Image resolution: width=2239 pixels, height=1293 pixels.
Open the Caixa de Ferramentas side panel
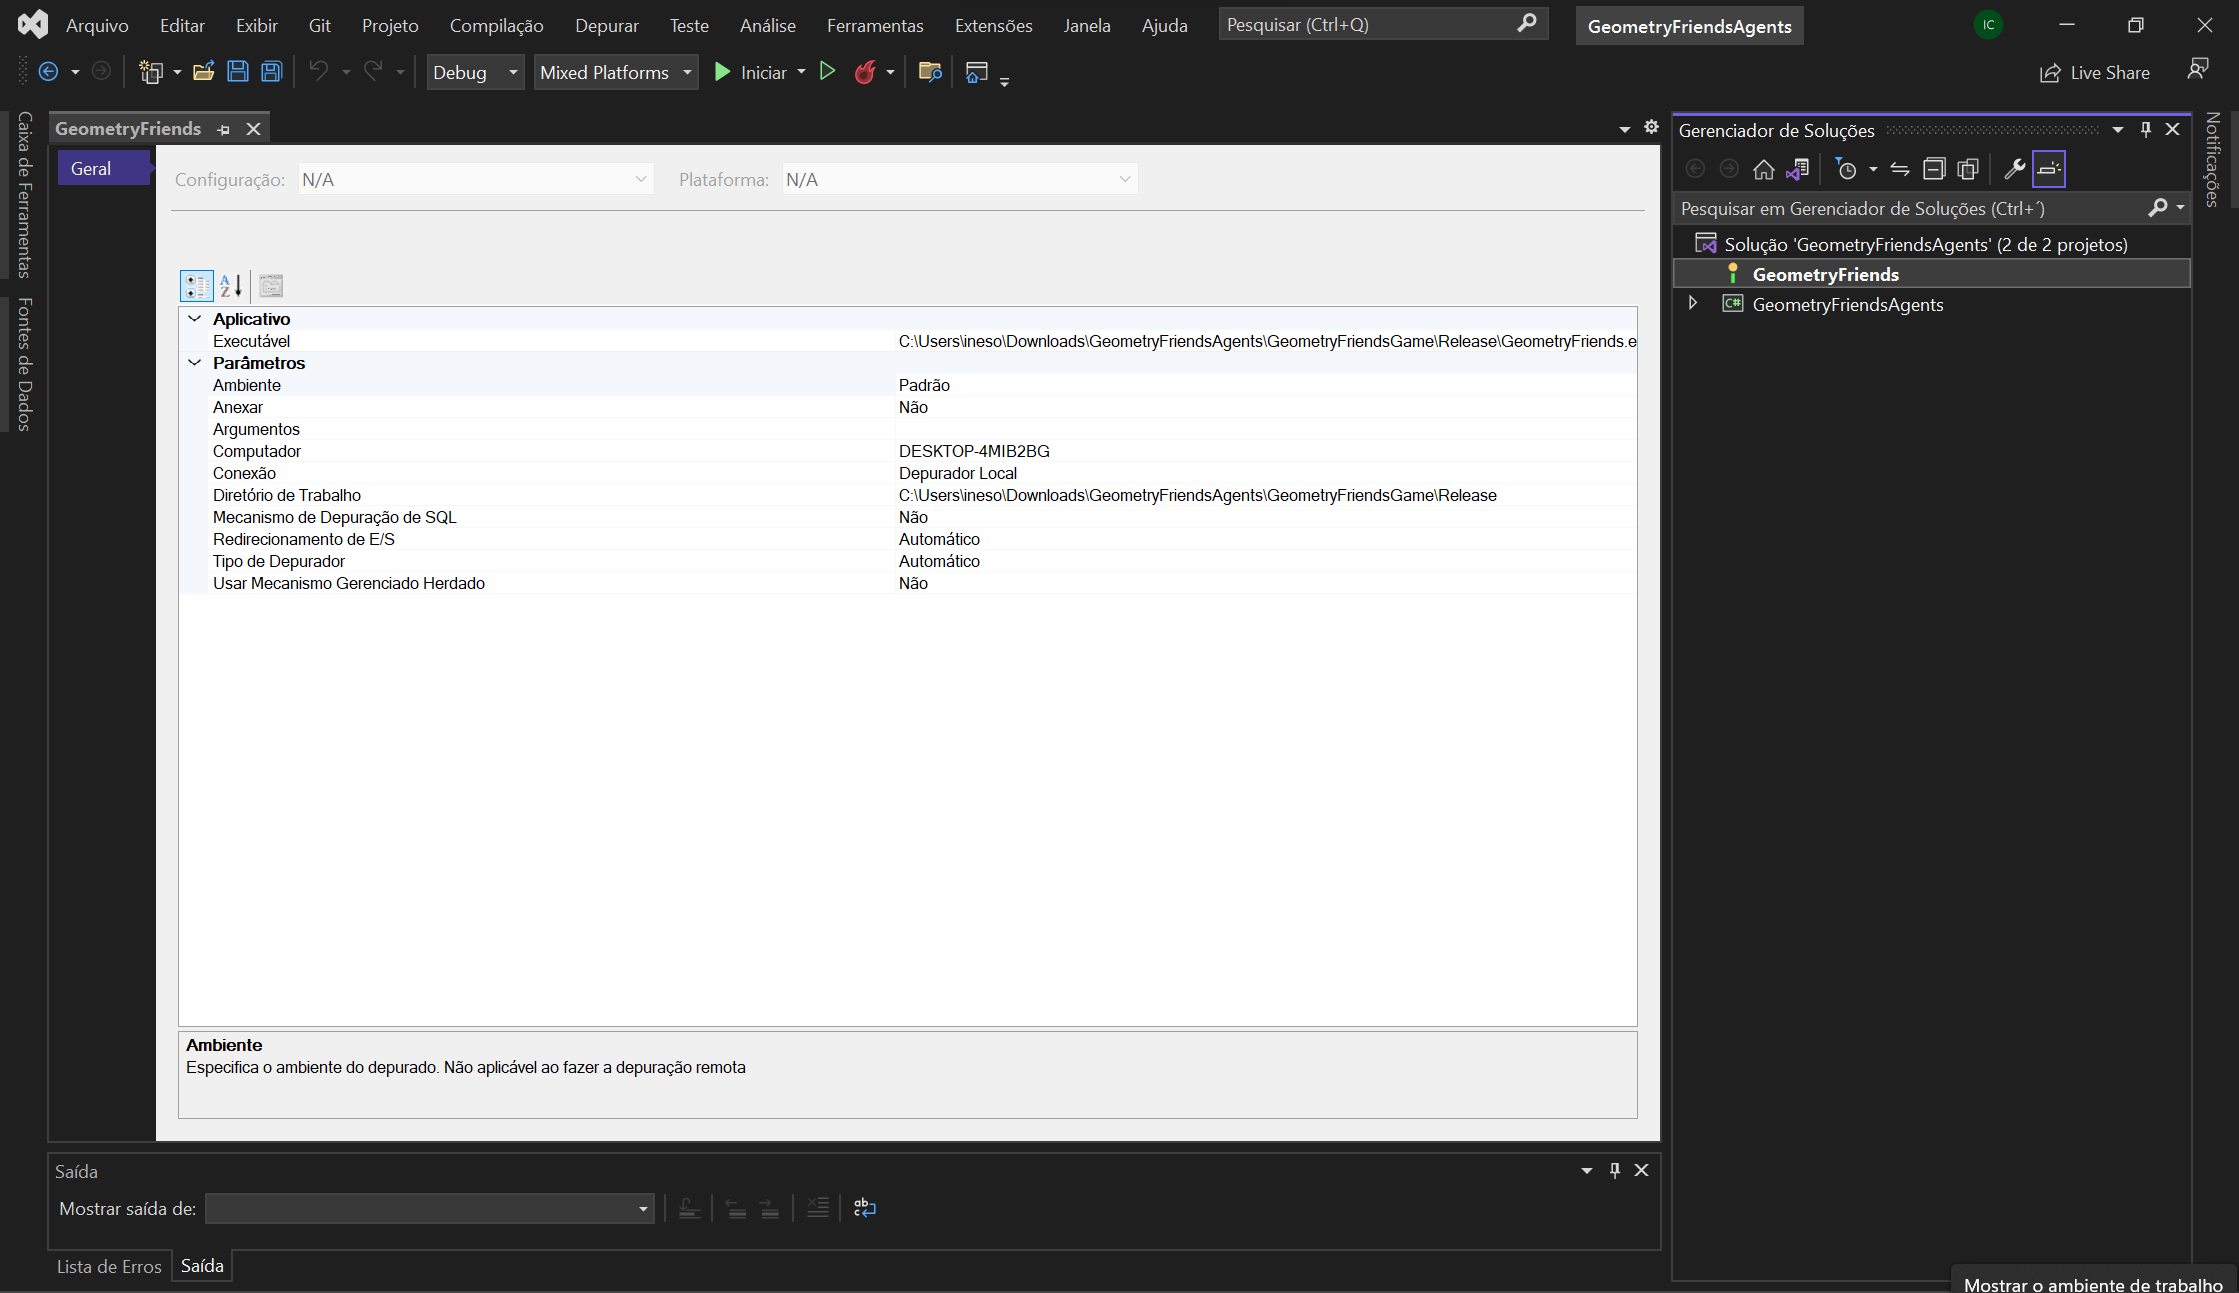(x=25, y=194)
